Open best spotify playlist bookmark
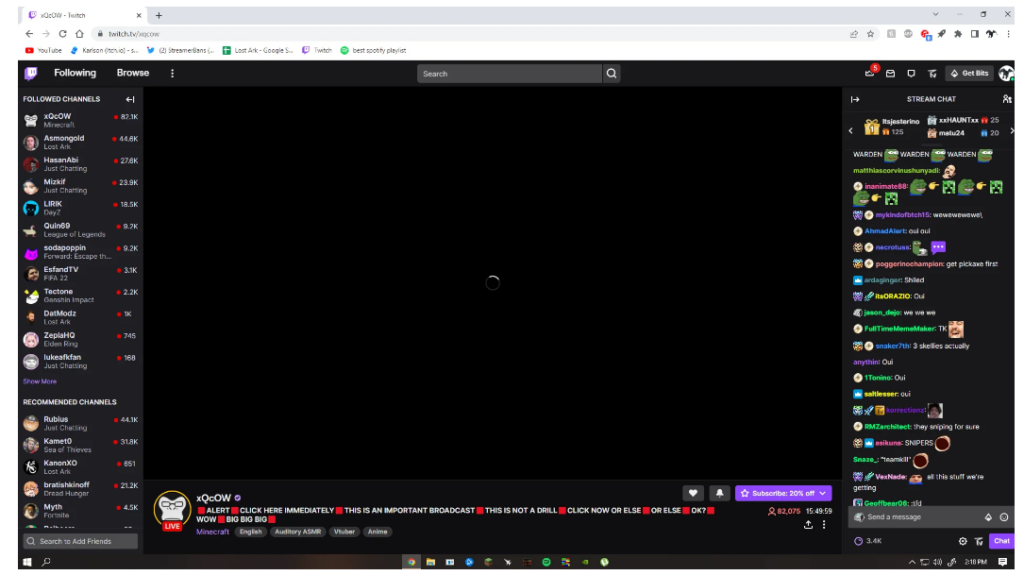Screen dimensions: 1024x575 click(373, 50)
